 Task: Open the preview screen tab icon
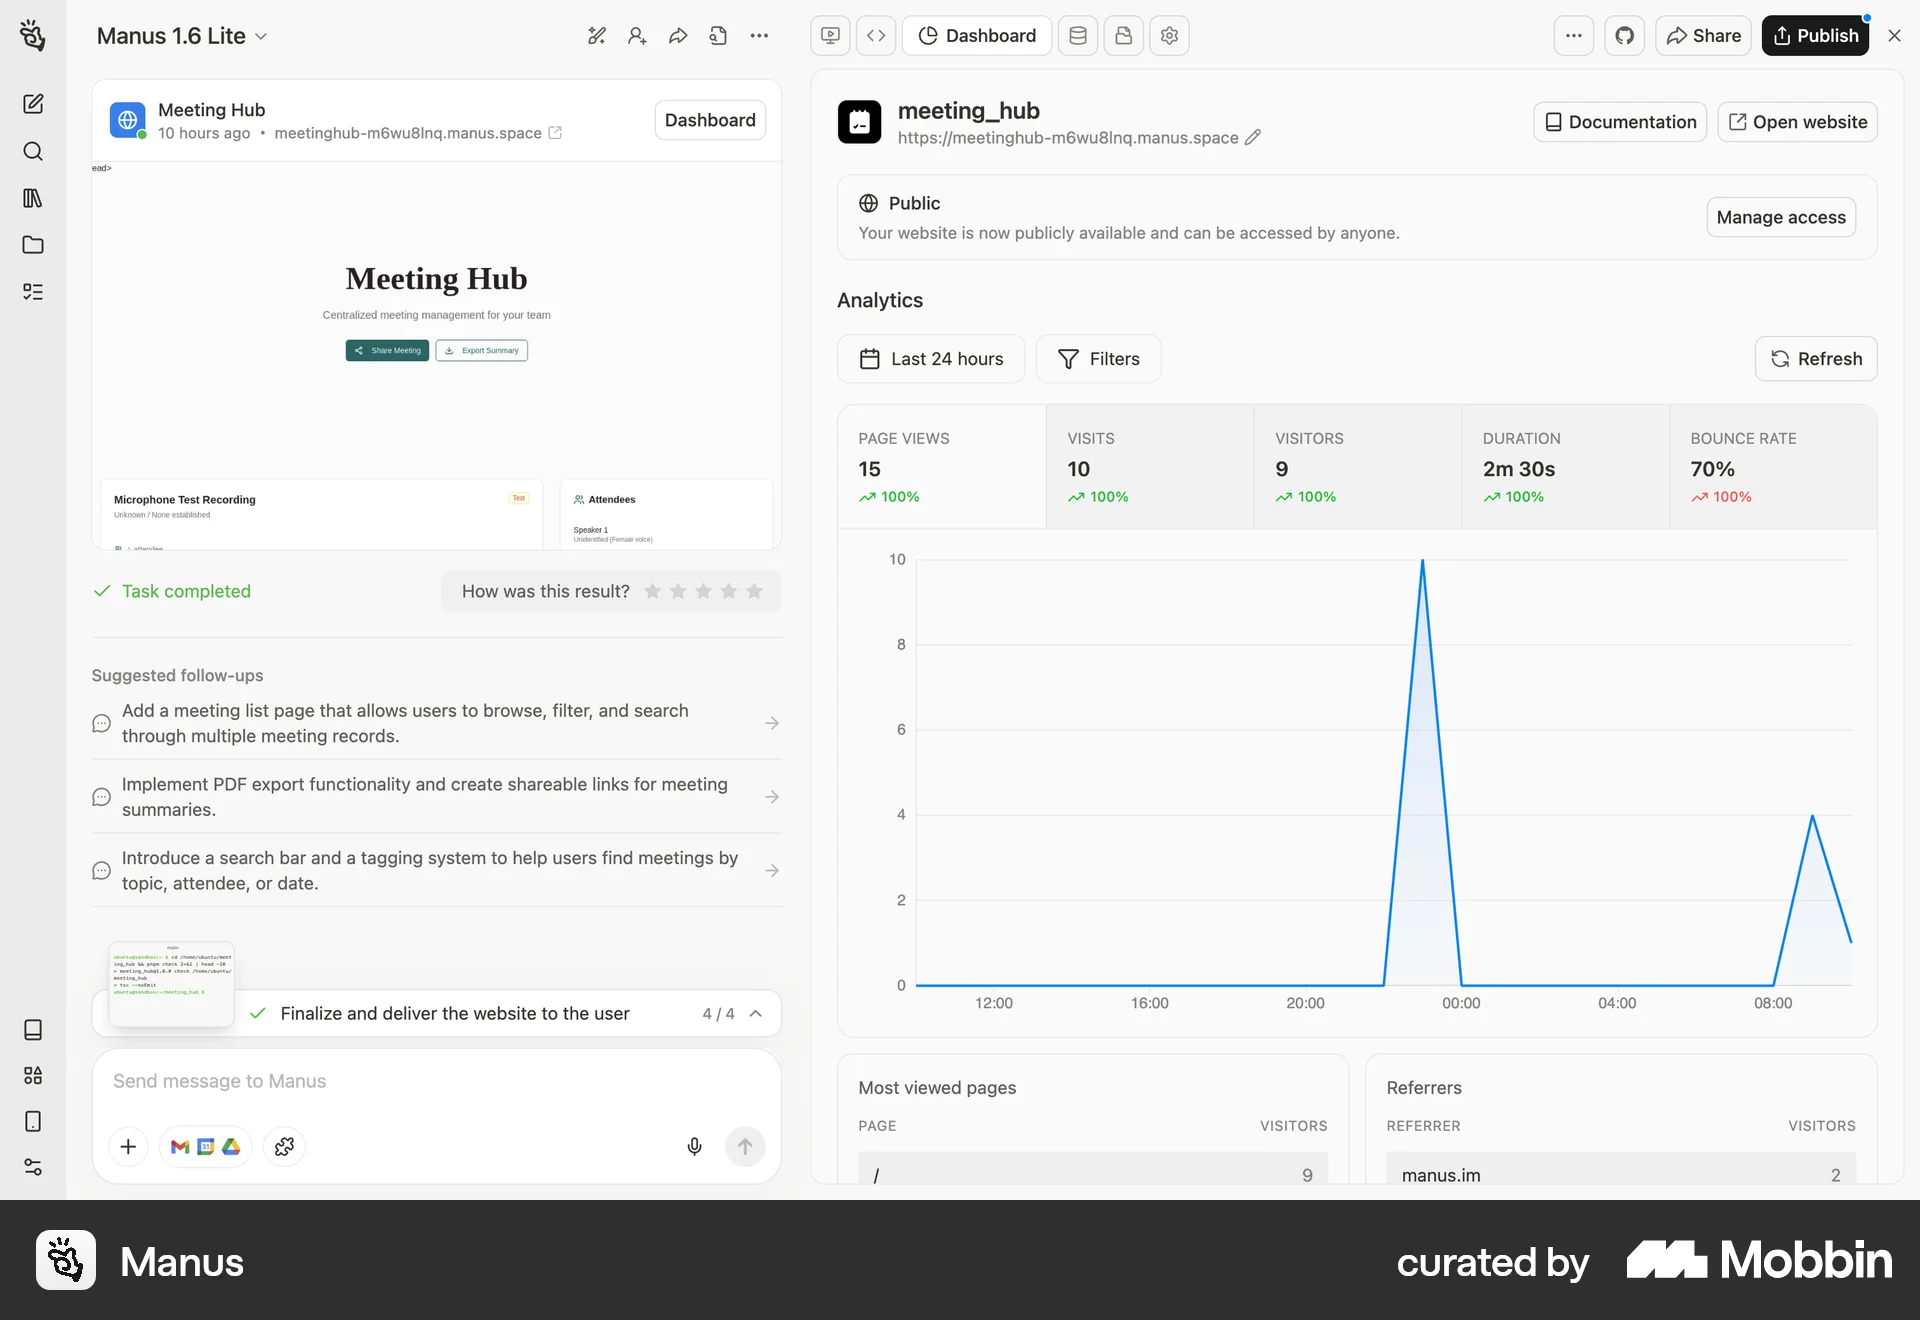(830, 36)
